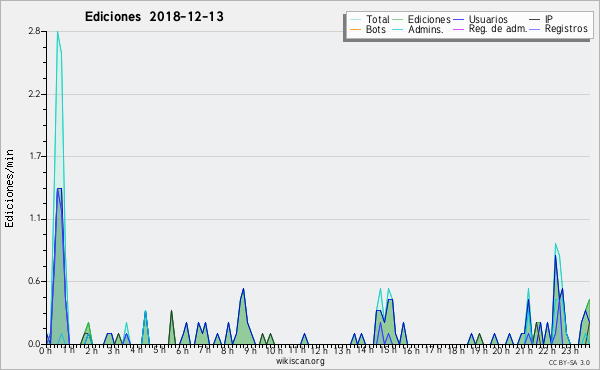The height and width of the screenshot is (370, 600).
Task: Click the 'IP' legend label
Action: 549,19
